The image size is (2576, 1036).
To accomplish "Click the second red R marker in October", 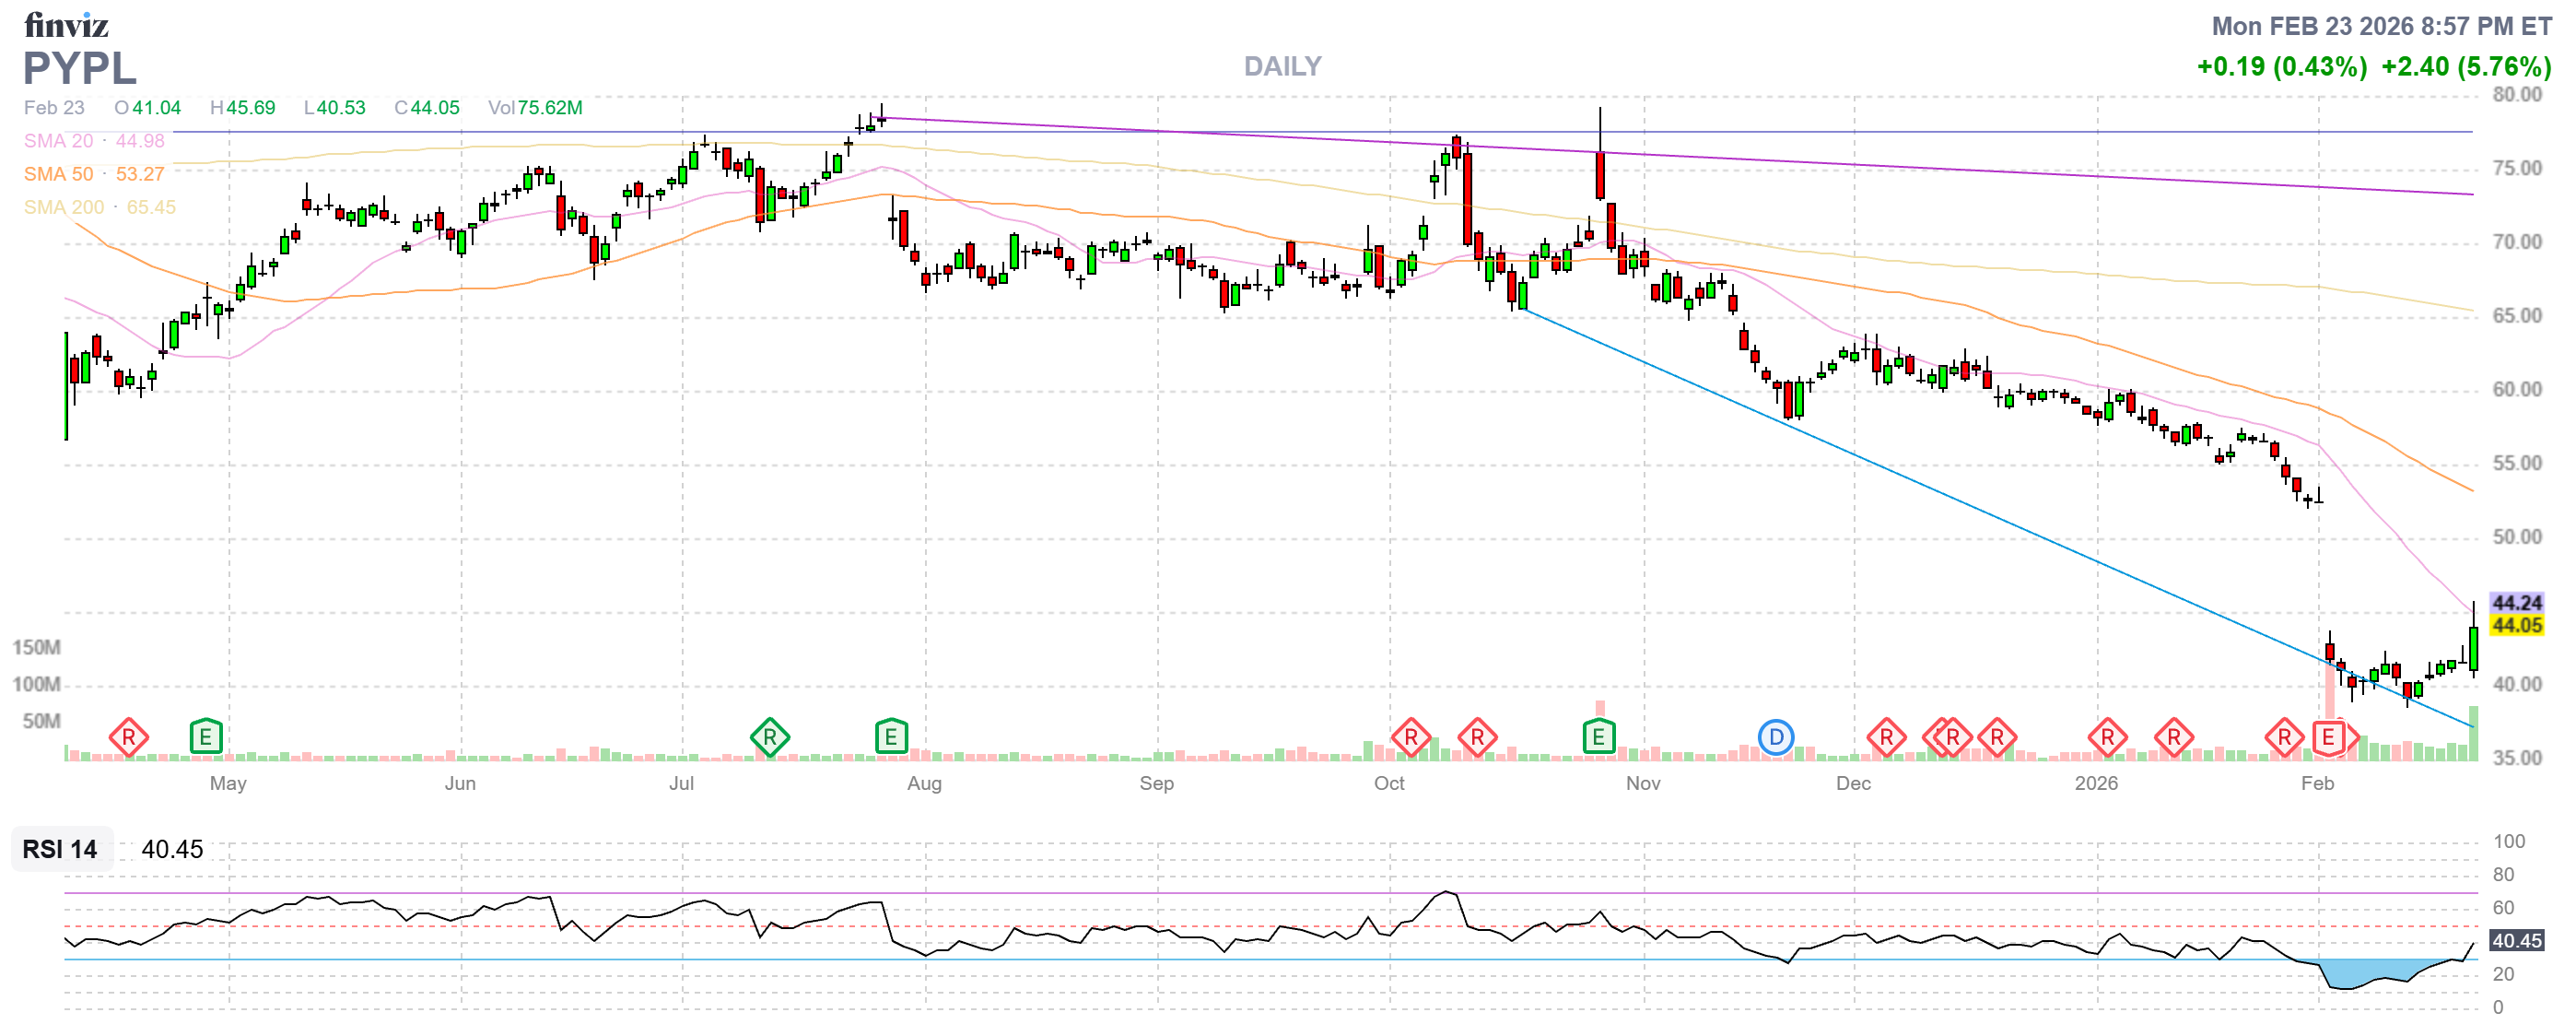I will pos(1477,738).
